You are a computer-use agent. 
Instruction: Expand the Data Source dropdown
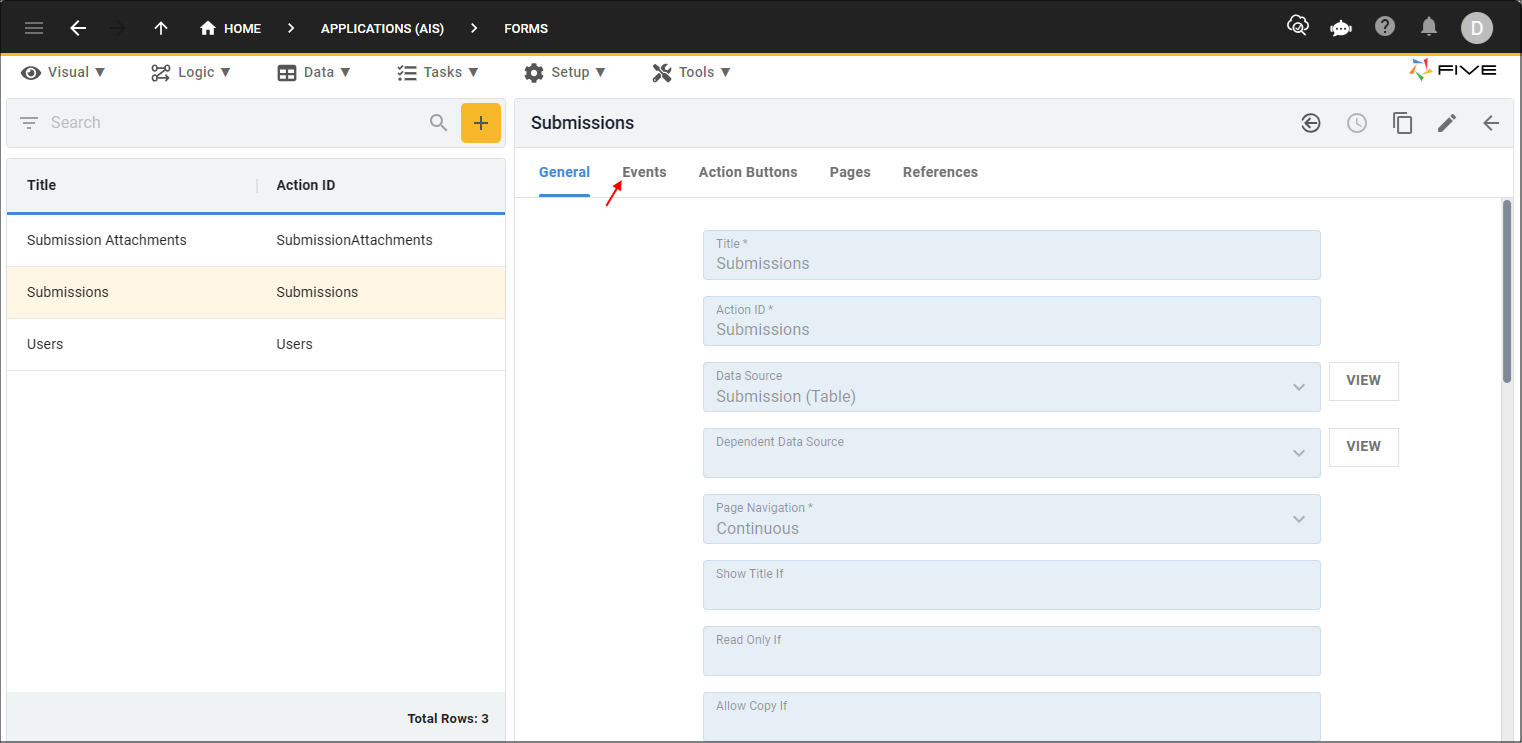coord(1298,387)
